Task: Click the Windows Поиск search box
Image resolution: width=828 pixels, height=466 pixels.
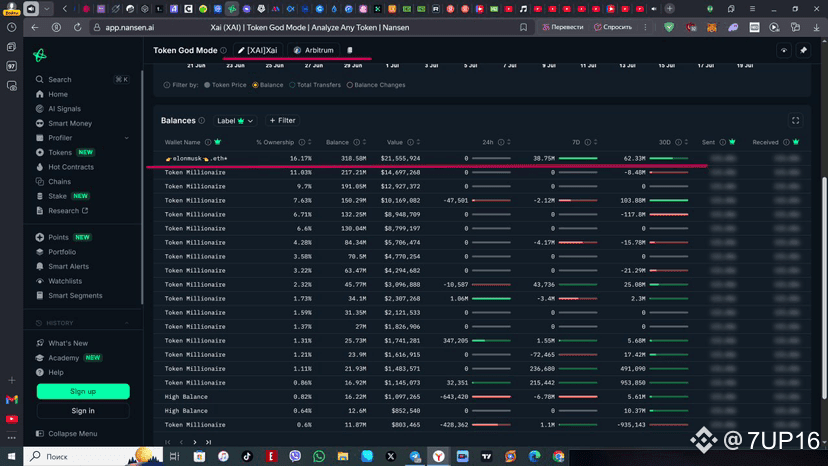Action: 92,456
